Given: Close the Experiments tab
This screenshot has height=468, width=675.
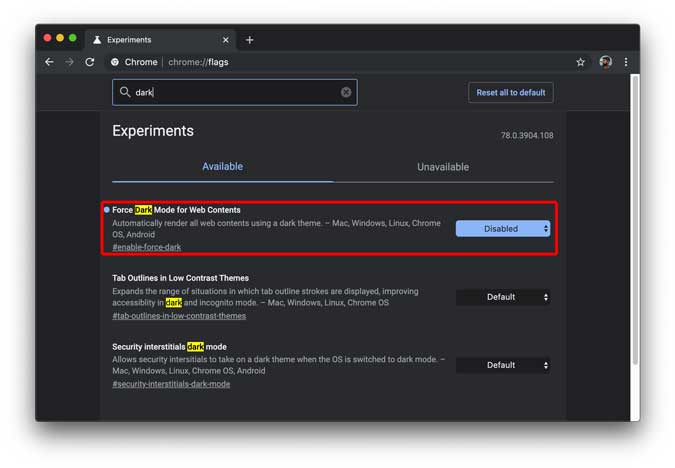Looking at the screenshot, I should pyautogui.click(x=226, y=40).
